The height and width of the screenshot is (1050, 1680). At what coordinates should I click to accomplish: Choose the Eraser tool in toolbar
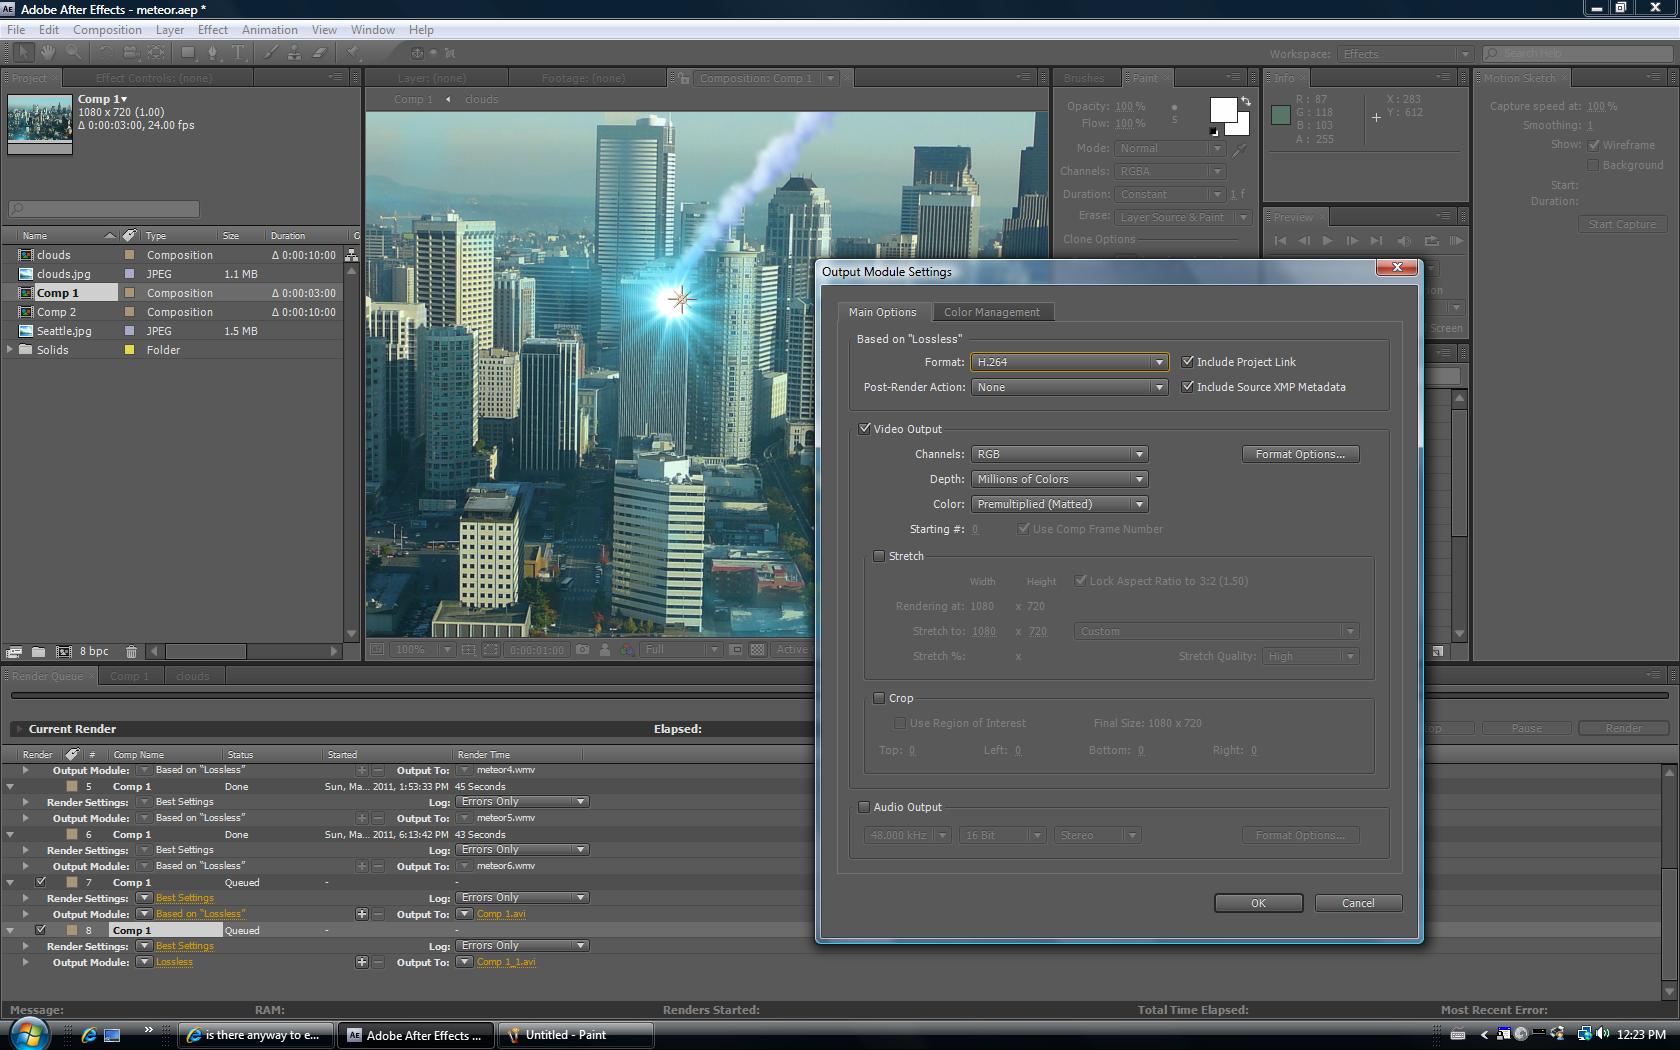coord(320,53)
